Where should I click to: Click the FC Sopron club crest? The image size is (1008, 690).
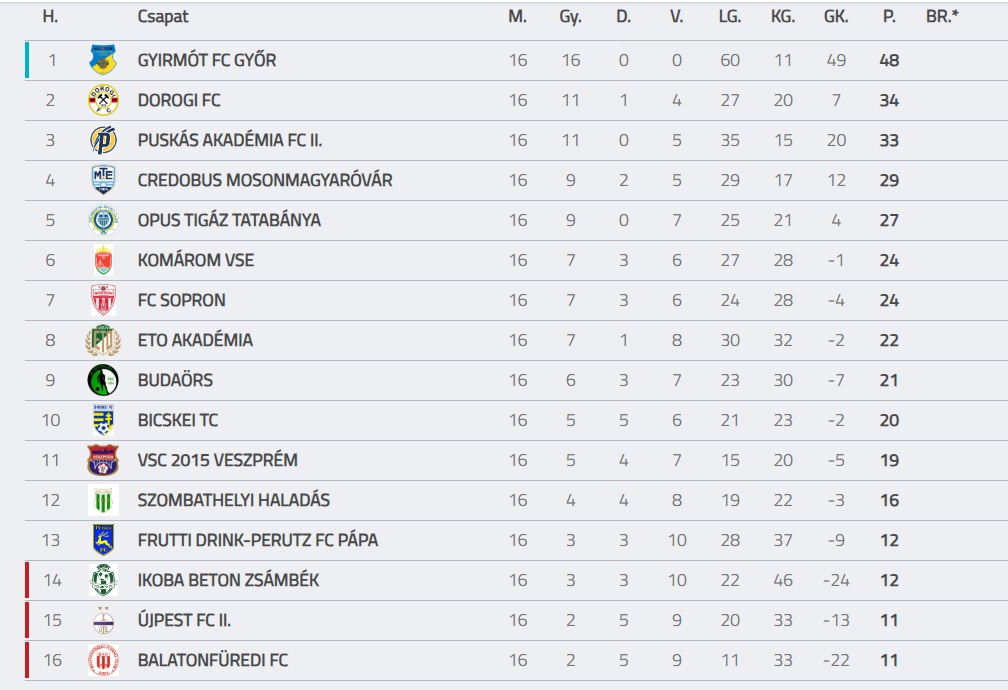[x=103, y=300]
